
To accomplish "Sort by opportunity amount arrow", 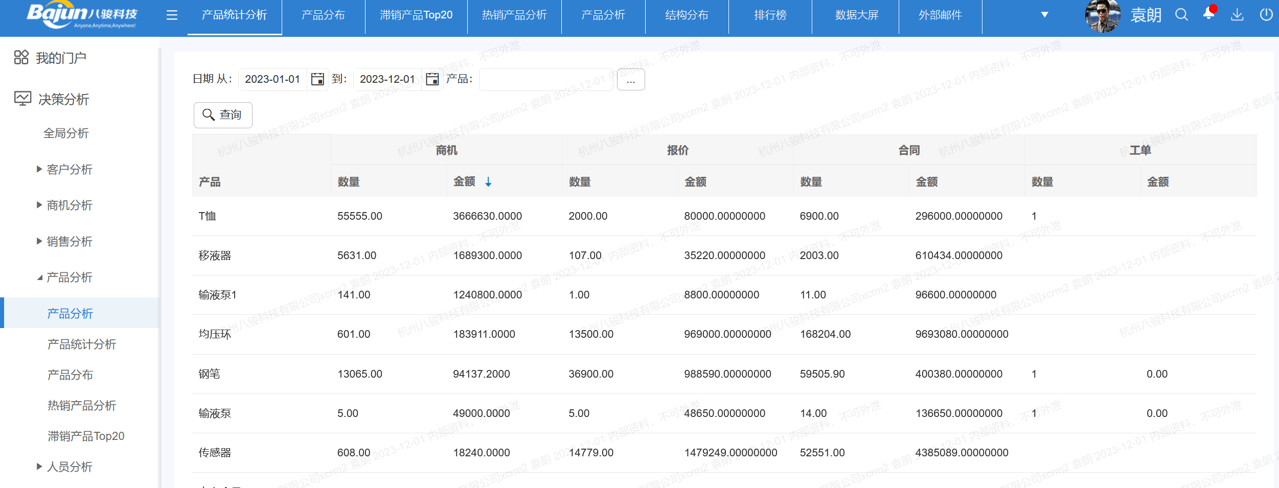I will 488,182.
